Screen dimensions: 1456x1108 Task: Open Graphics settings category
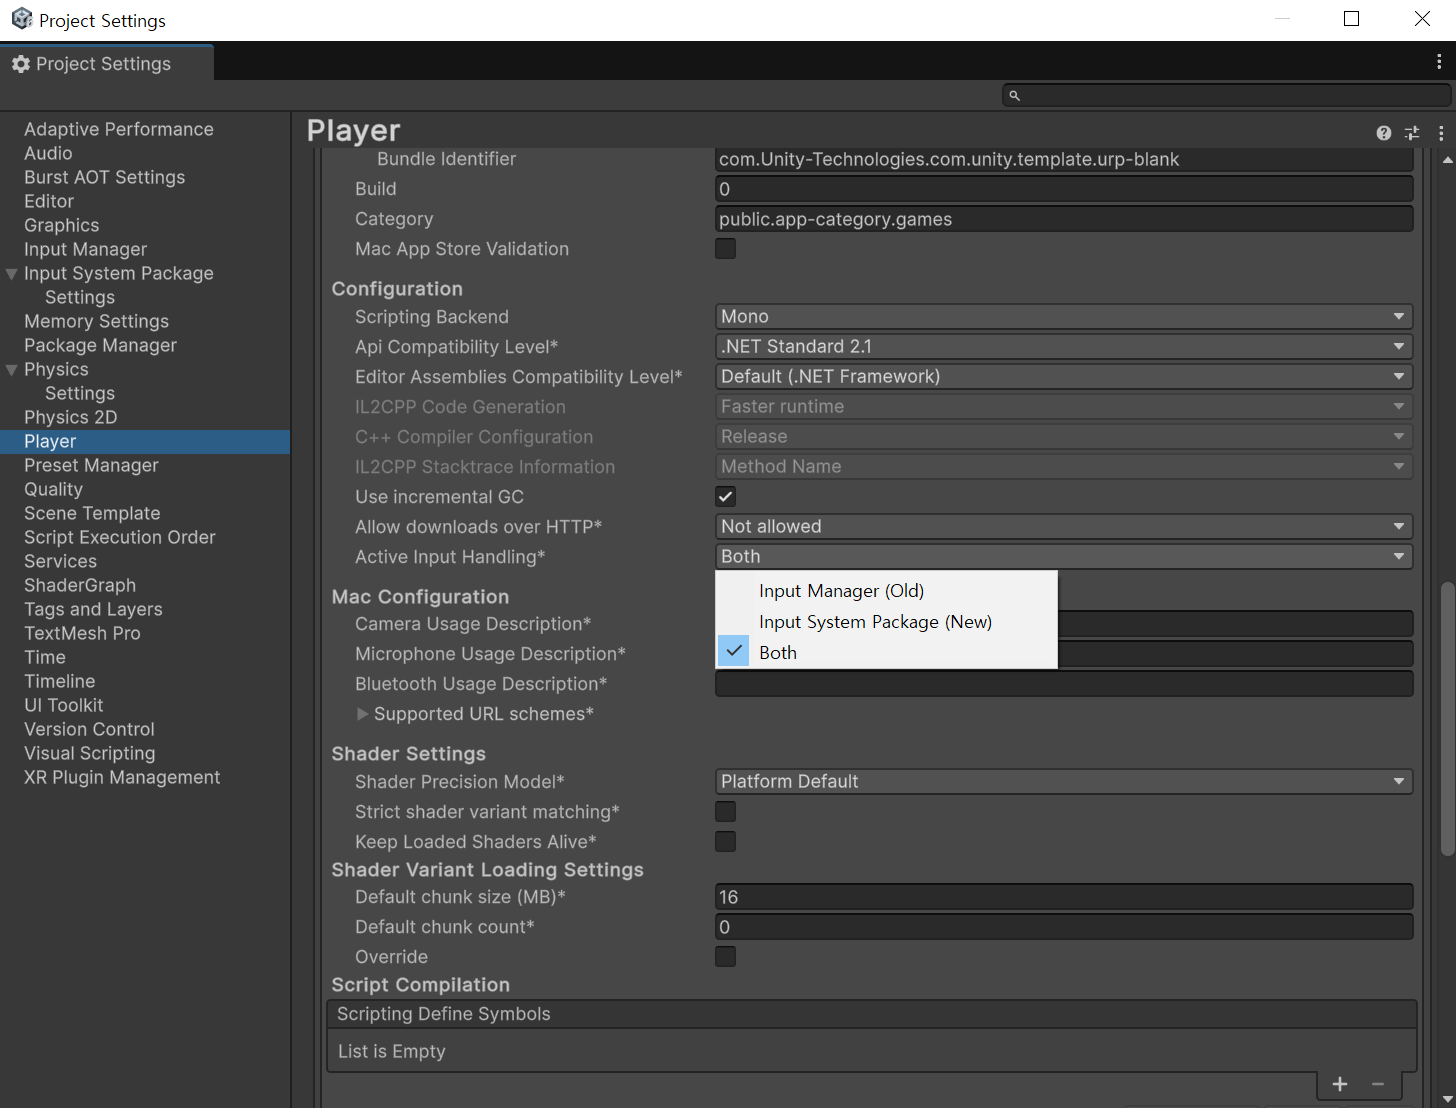(x=62, y=225)
